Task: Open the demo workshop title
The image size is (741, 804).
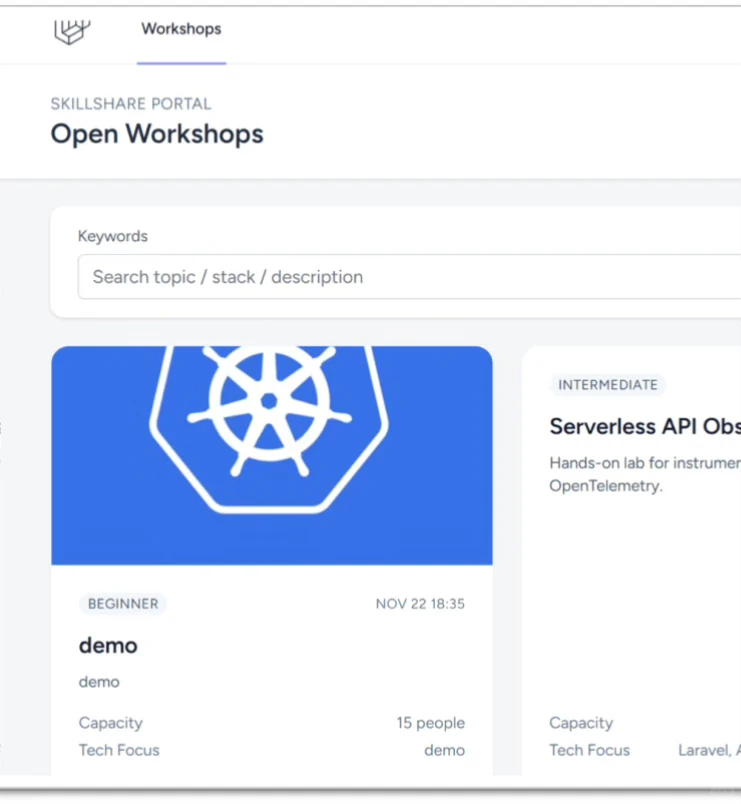Action: (108, 646)
